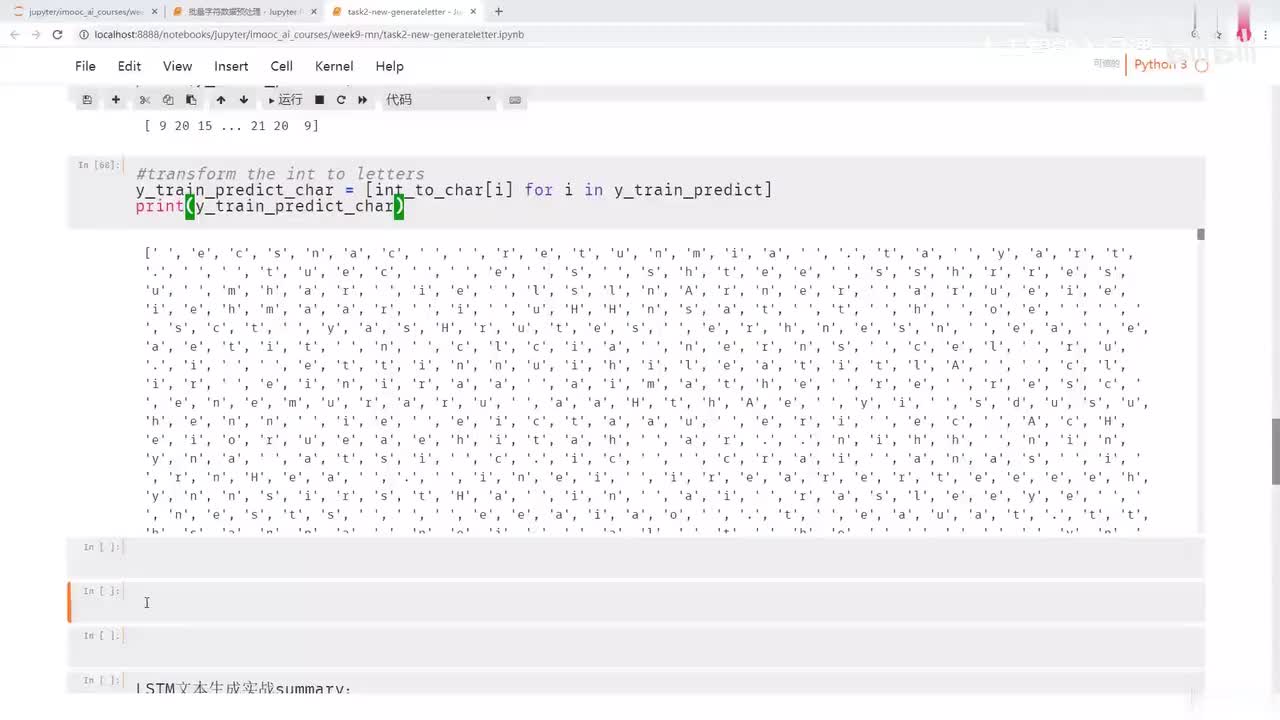Go forward in browser history
The width and height of the screenshot is (1280, 720).
pyautogui.click(x=36, y=34)
